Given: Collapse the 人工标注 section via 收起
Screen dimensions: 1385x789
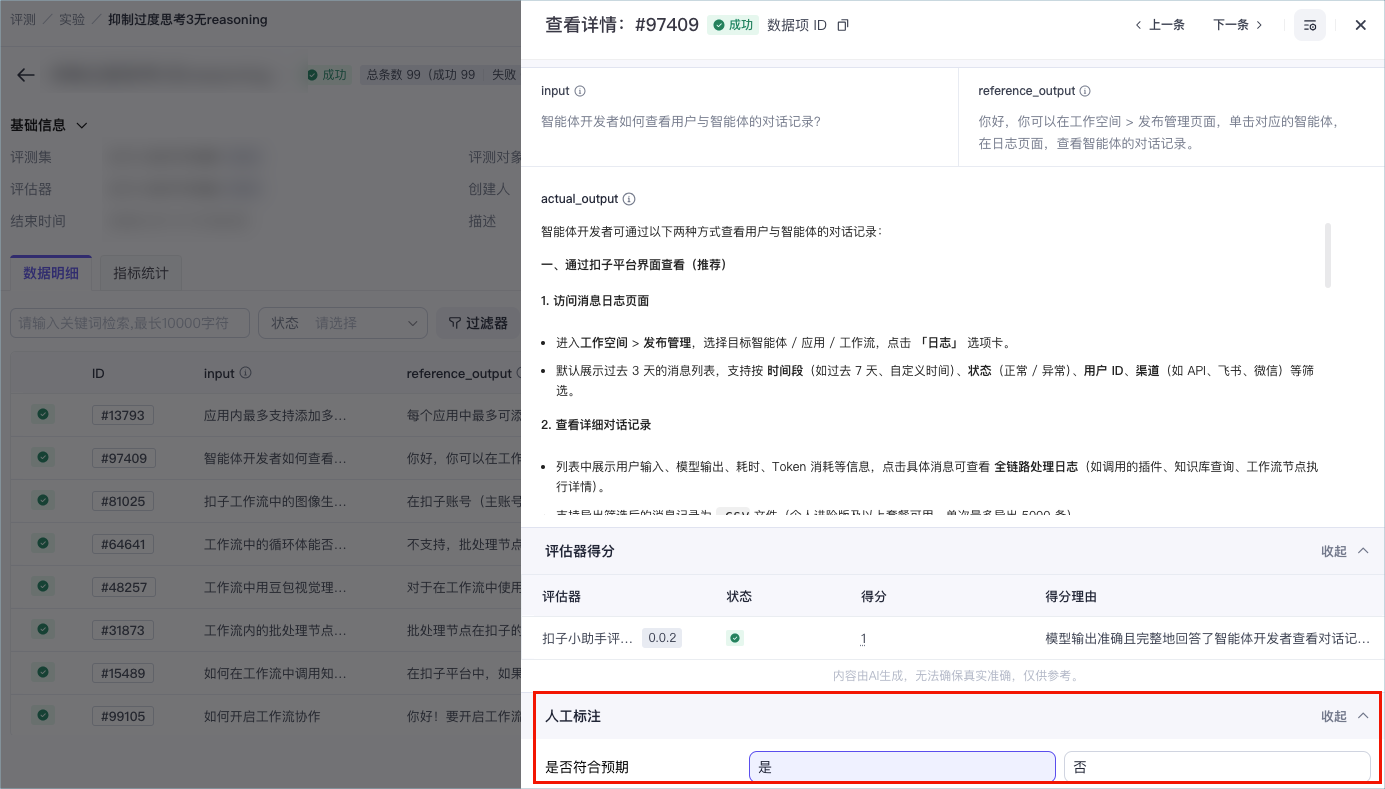Looking at the screenshot, I should [x=1345, y=716].
